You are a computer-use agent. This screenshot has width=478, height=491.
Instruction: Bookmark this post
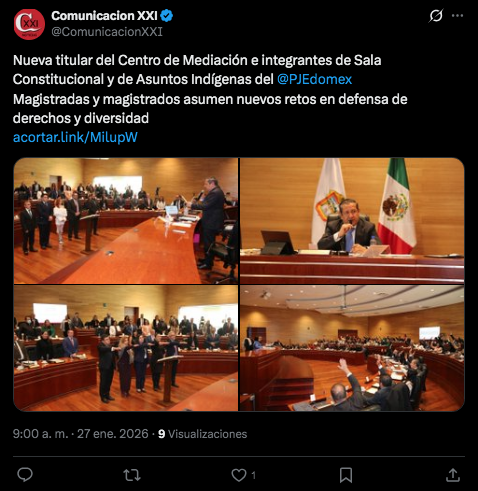346,475
